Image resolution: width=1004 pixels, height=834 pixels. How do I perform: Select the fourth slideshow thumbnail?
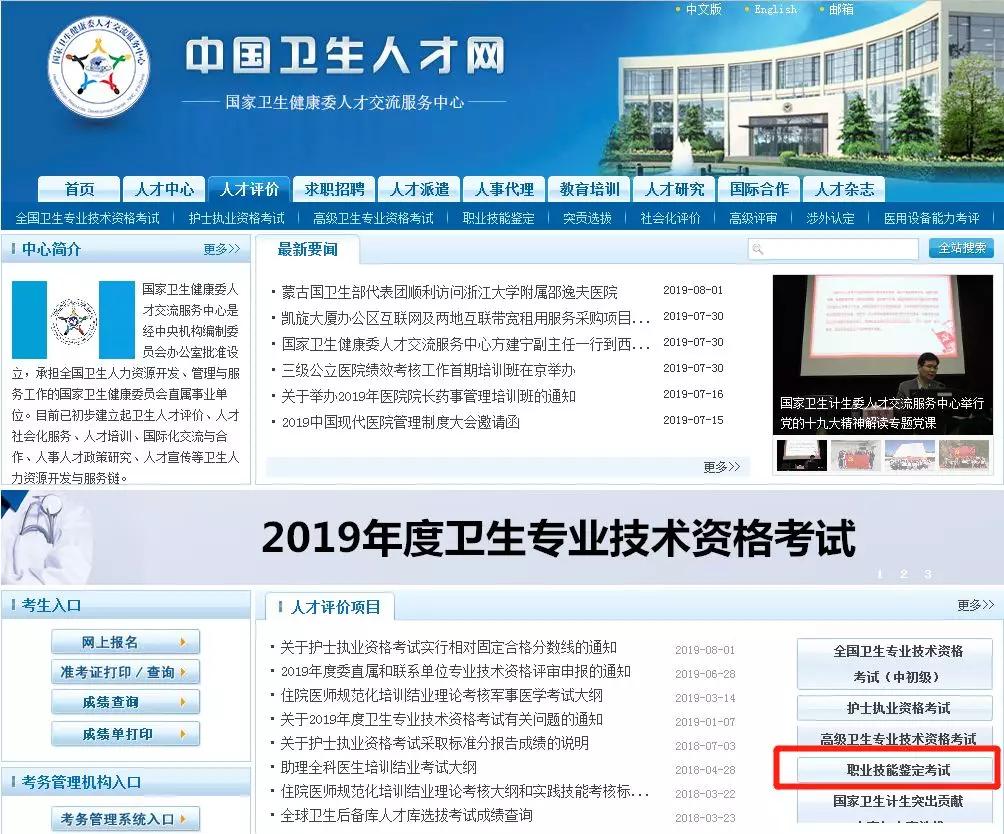(964, 456)
